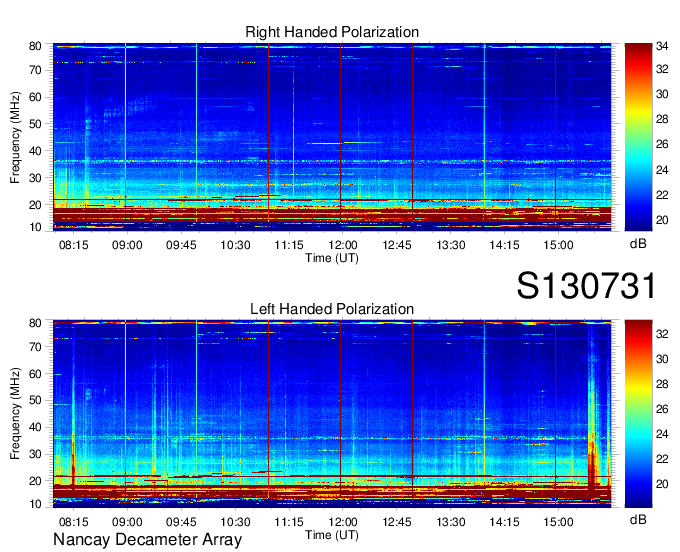Image resolution: width=680 pixels, height=552 pixels.
Task: Click the 50 MHz tick on the top plot
Action: [35, 124]
